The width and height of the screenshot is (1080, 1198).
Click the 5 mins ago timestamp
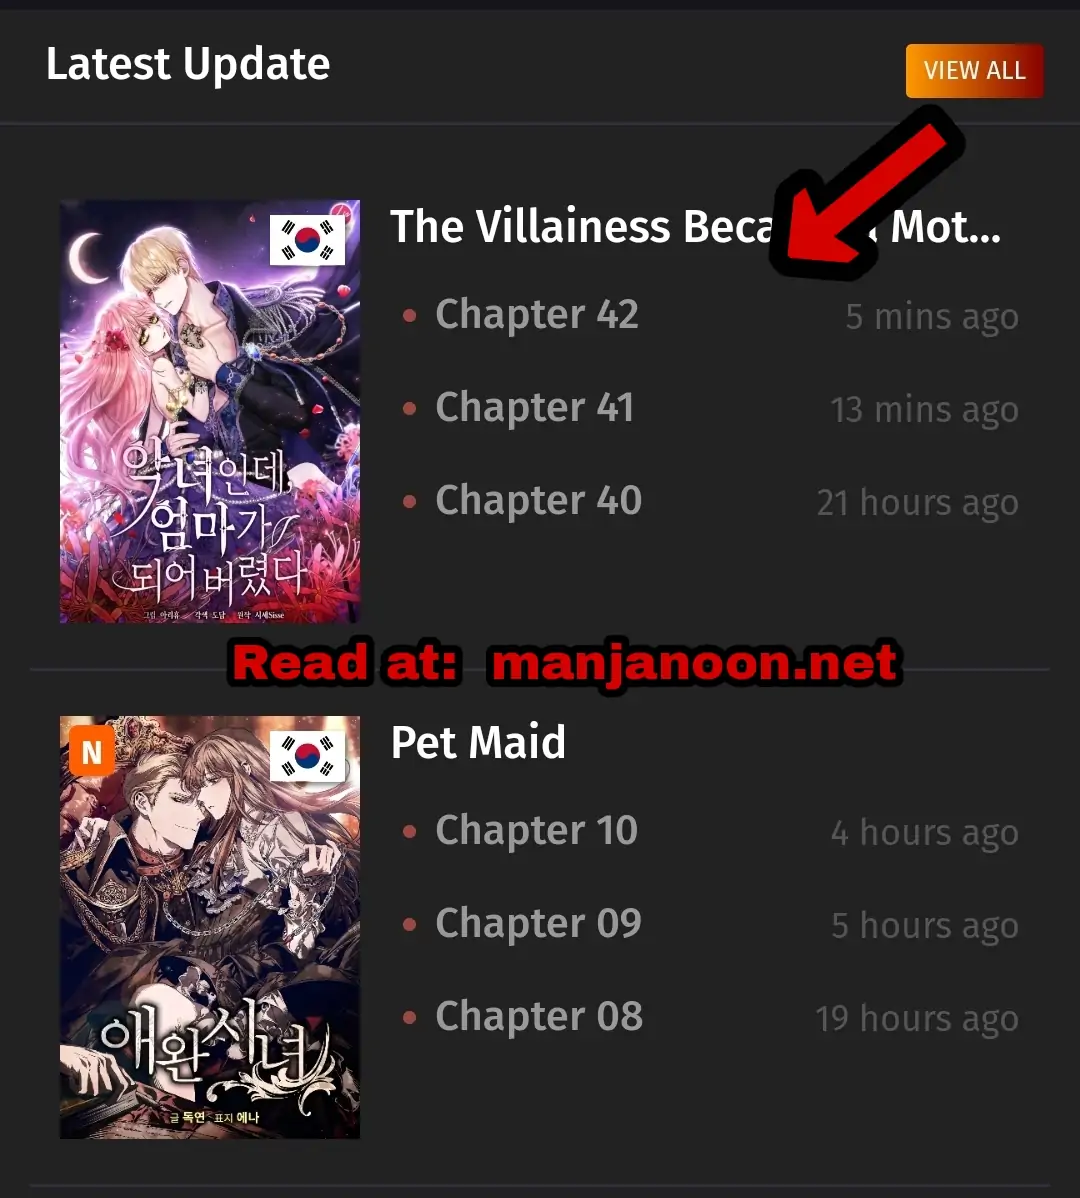tap(932, 316)
